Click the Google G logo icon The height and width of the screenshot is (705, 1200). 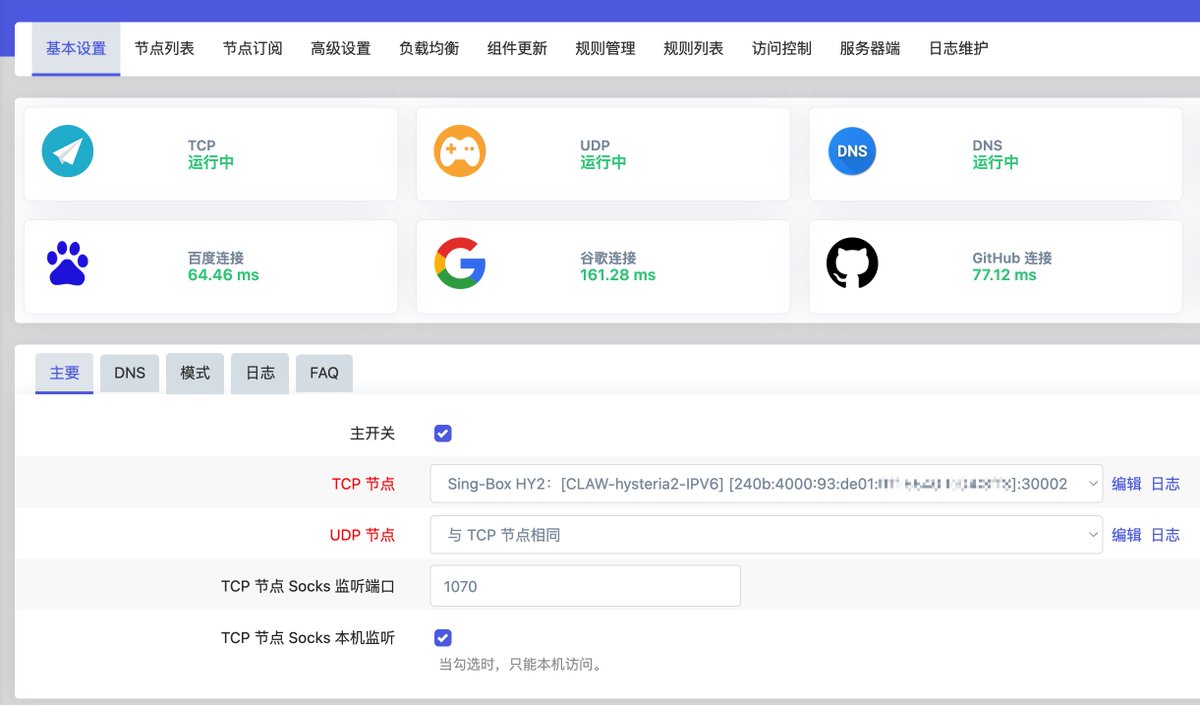[460, 264]
